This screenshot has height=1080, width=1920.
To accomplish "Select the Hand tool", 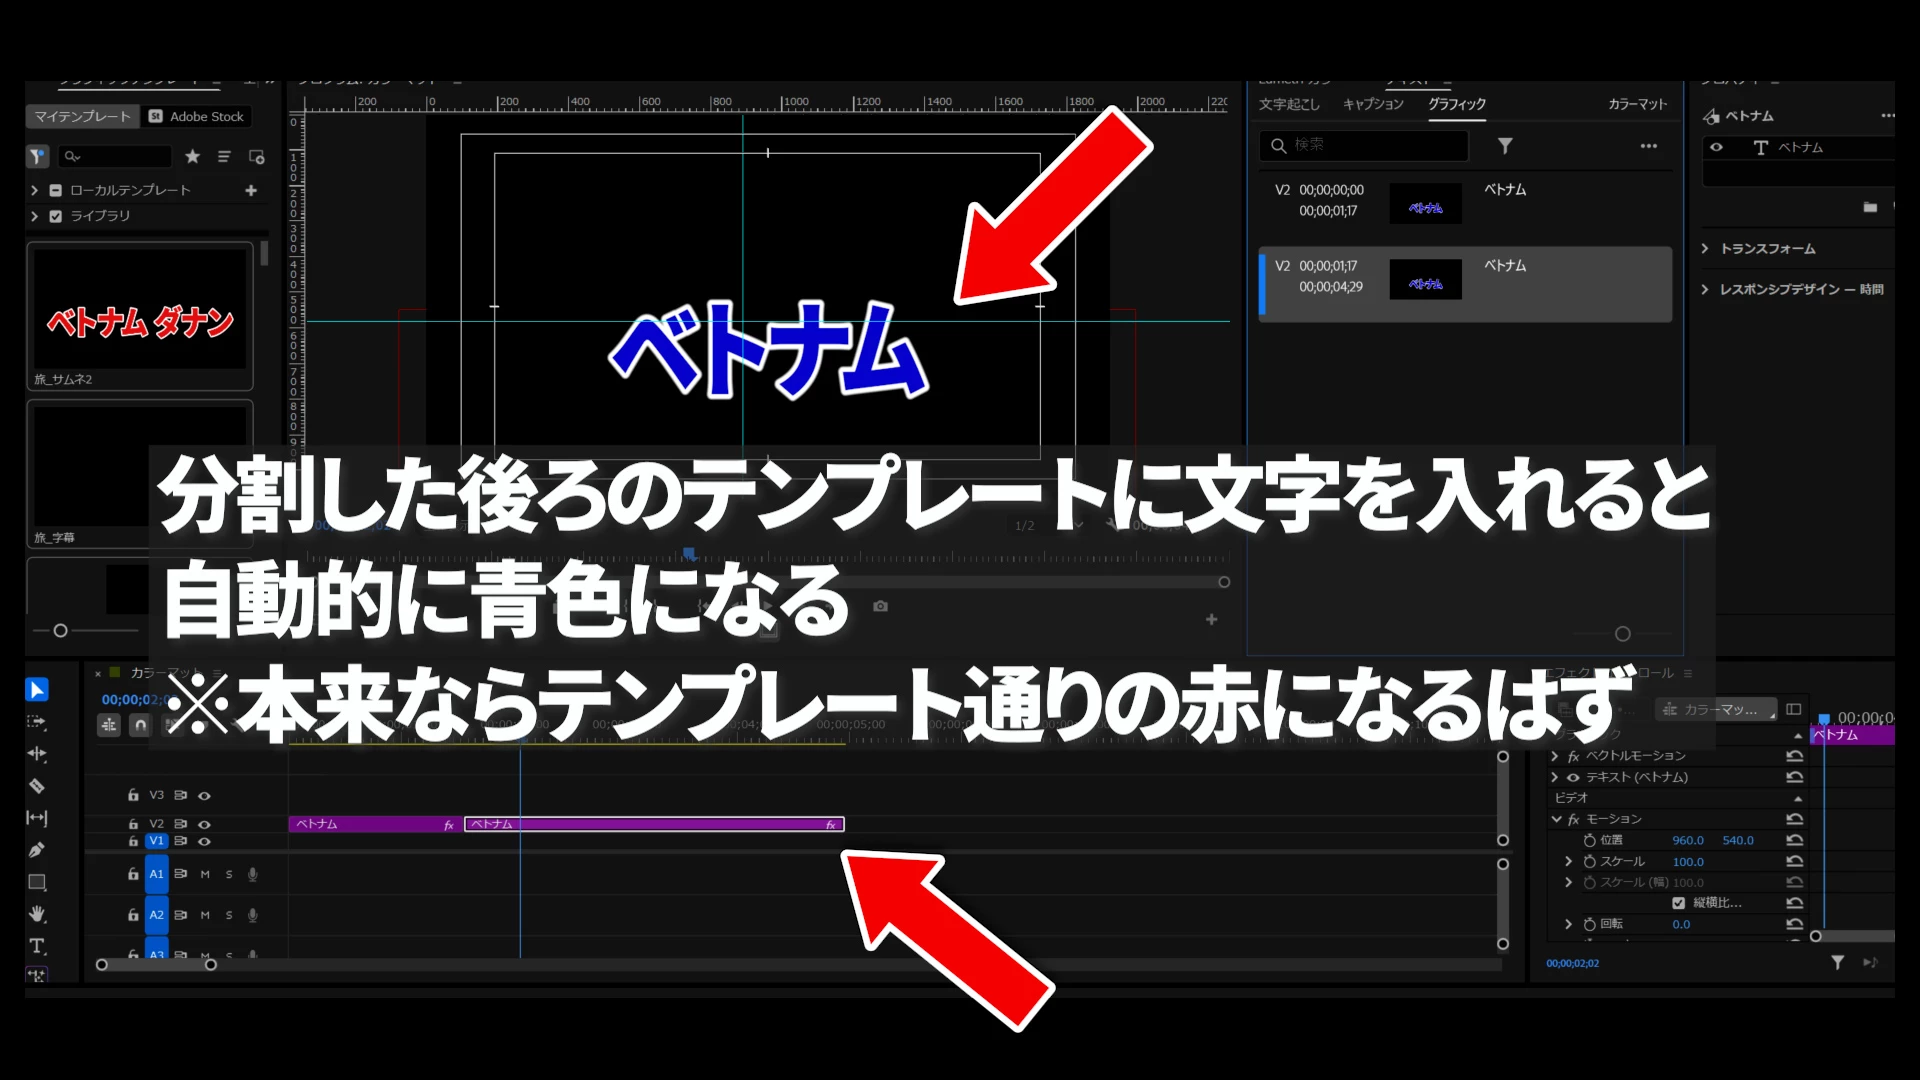I will pos(37,914).
